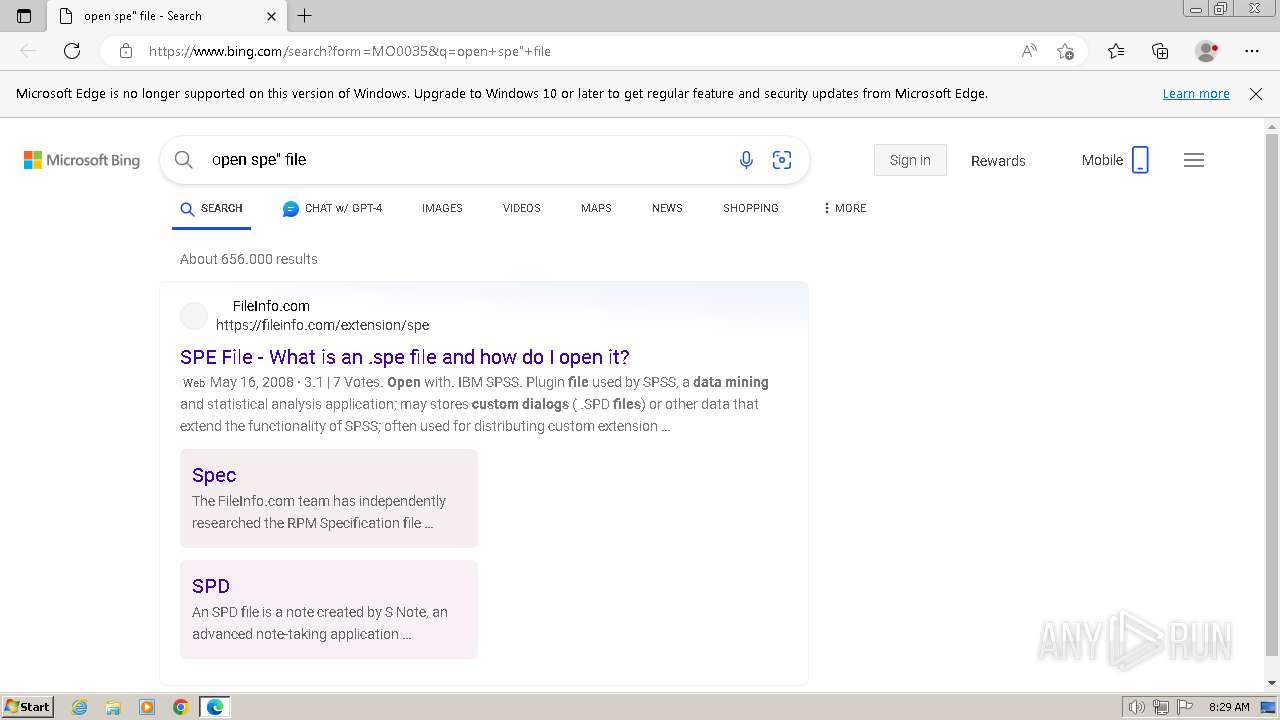The image size is (1280, 720).
Task: Open the Spec sub-result card
Action: pyautogui.click(x=329, y=498)
